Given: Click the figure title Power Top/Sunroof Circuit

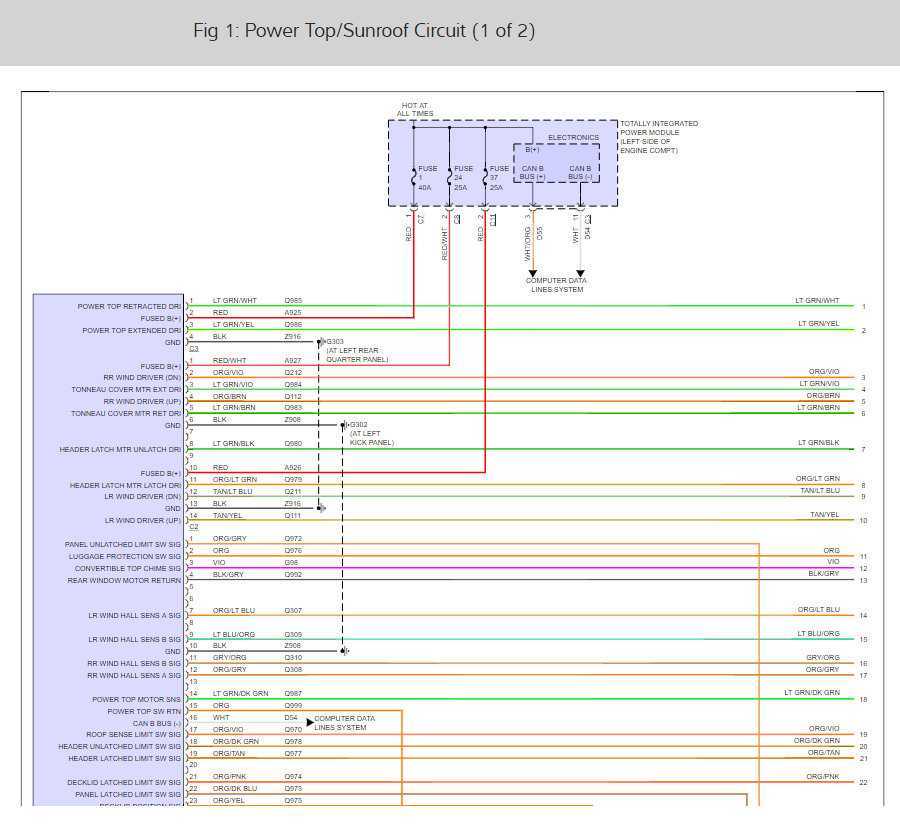Looking at the screenshot, I should tap(364, 30).
